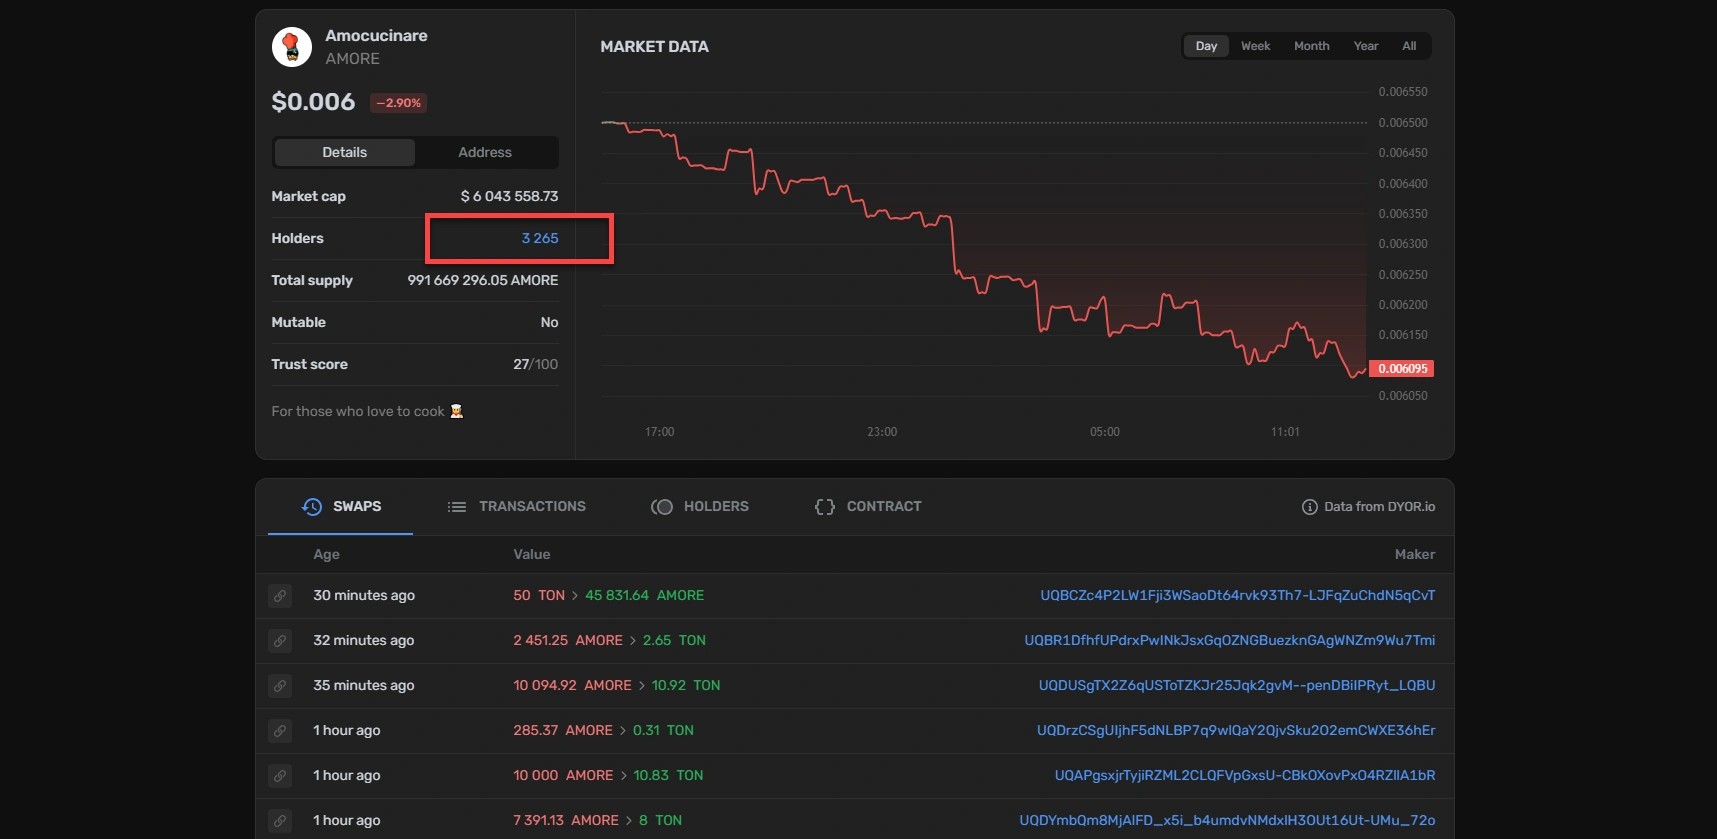The height and width of the screenshot is (839, 1717).
Task: Click link icon on 30 minutes ago swap
Action: (x=280, y=596)
